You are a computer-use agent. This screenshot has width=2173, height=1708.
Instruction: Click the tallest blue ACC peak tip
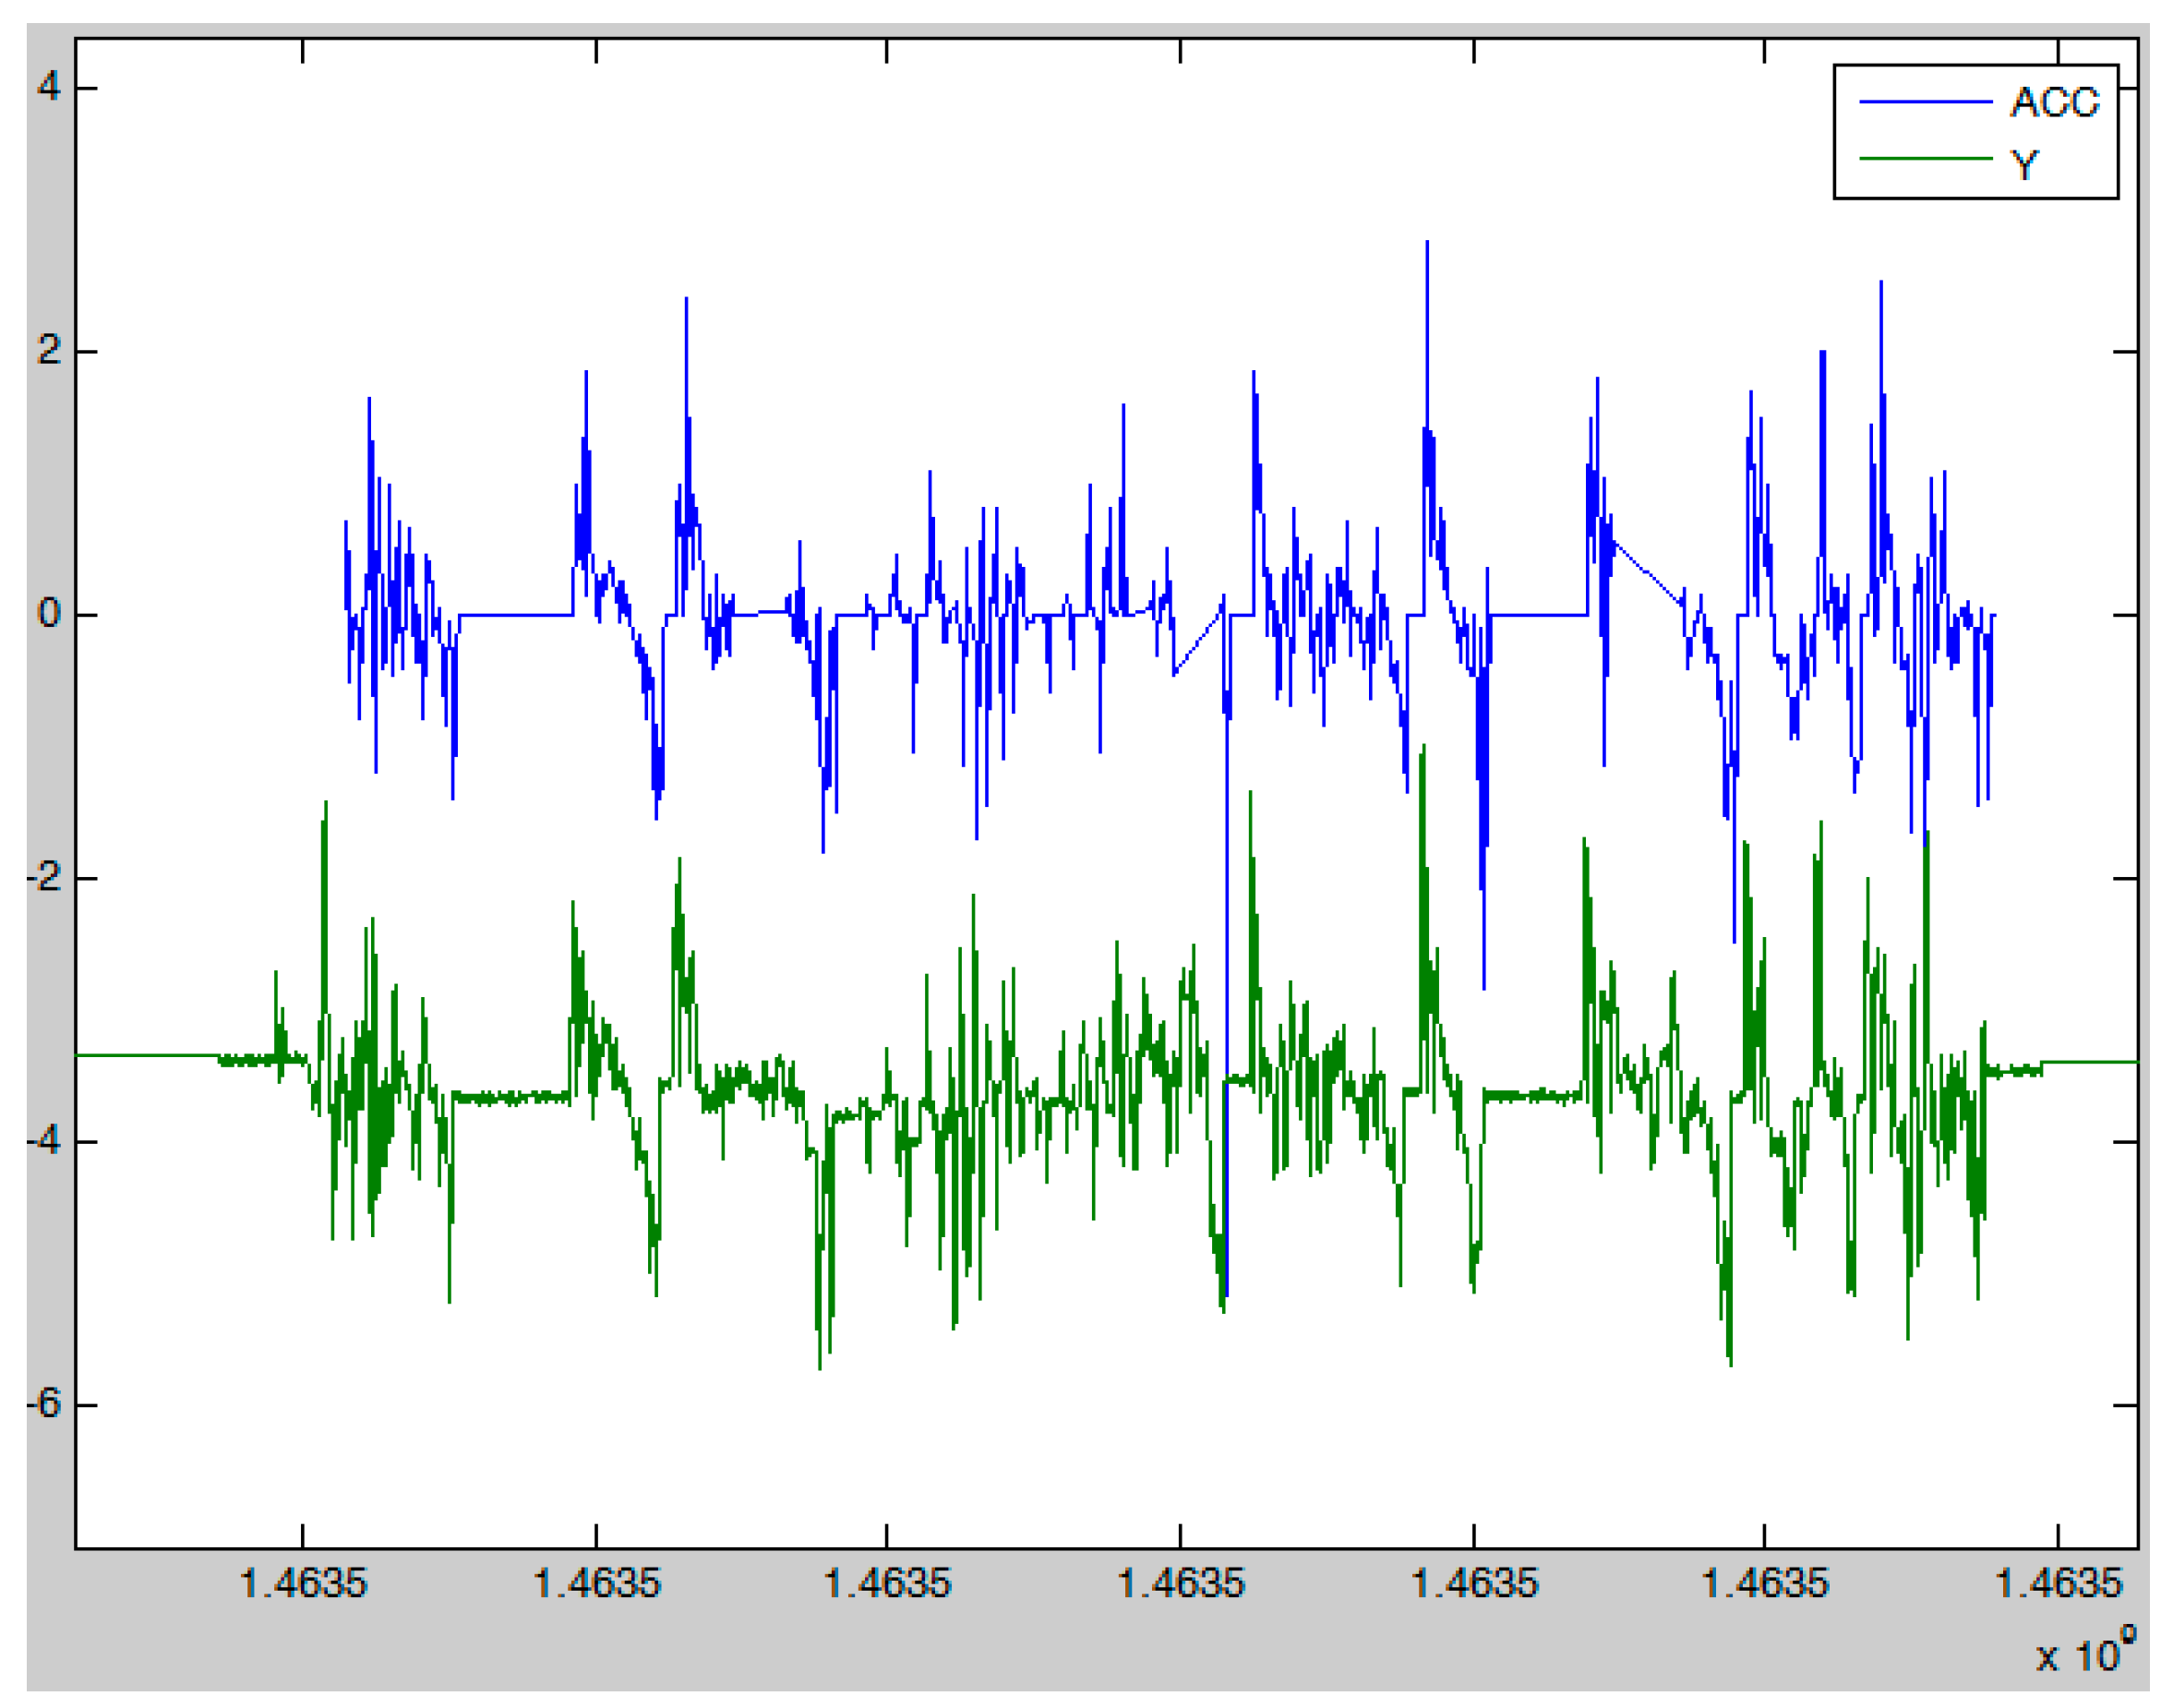point(1427,244)
